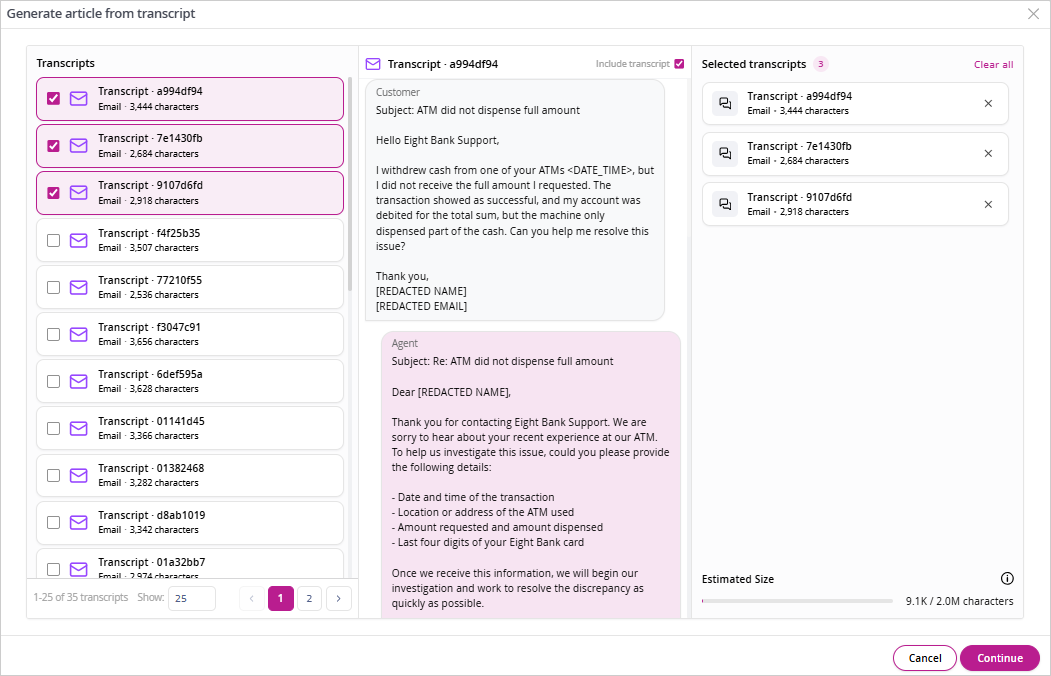The height and width of the screenshot is (676, 1051).
Task: Check Transcript 01141d45 checkbox
Action: (x=54, y=428)
